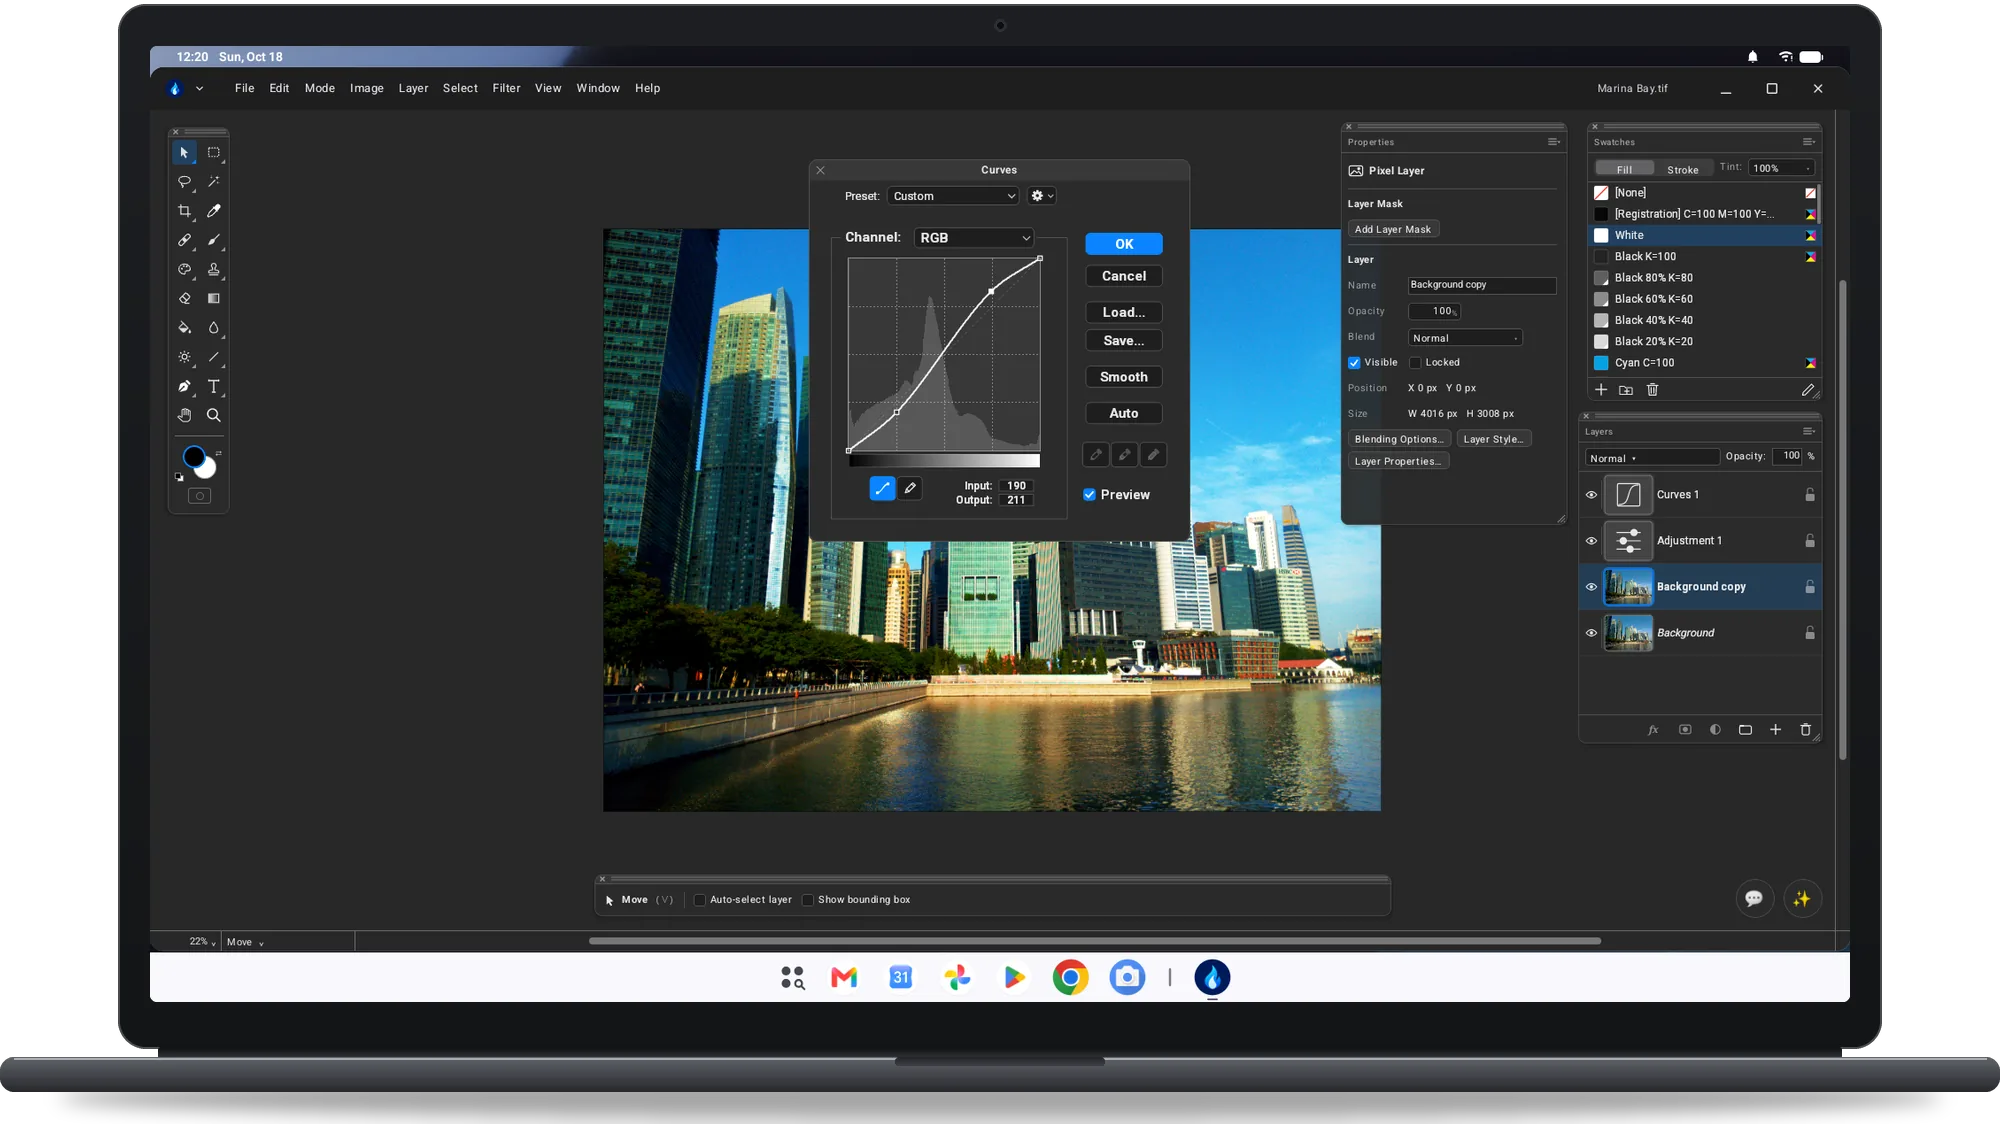The image size is (2000, 1124).
Task: Select the lasso tool
Action: coord(185,182)
